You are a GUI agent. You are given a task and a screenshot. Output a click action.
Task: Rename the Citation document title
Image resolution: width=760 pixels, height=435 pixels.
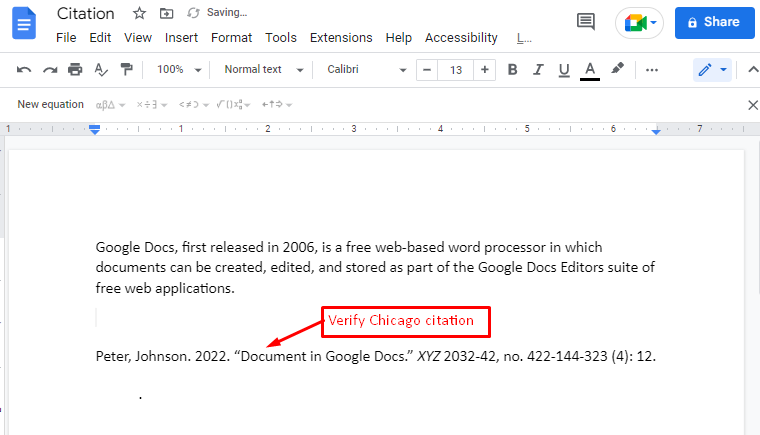coord(85,14)
